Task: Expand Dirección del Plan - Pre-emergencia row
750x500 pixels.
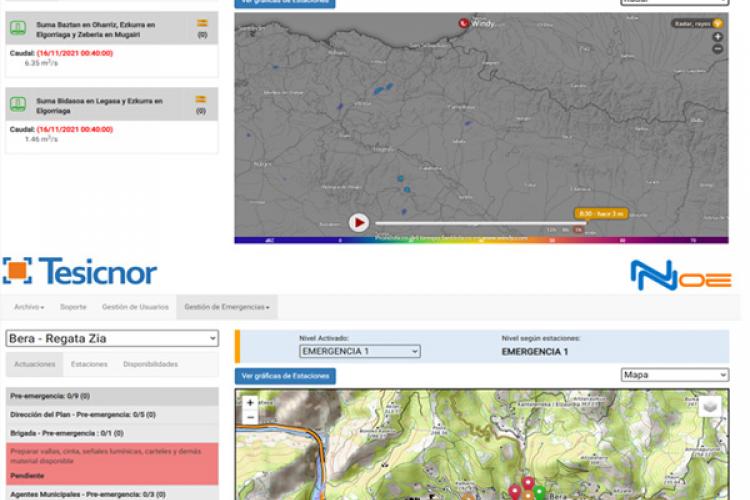Action: pyautogui.click(x=112, y=415)
